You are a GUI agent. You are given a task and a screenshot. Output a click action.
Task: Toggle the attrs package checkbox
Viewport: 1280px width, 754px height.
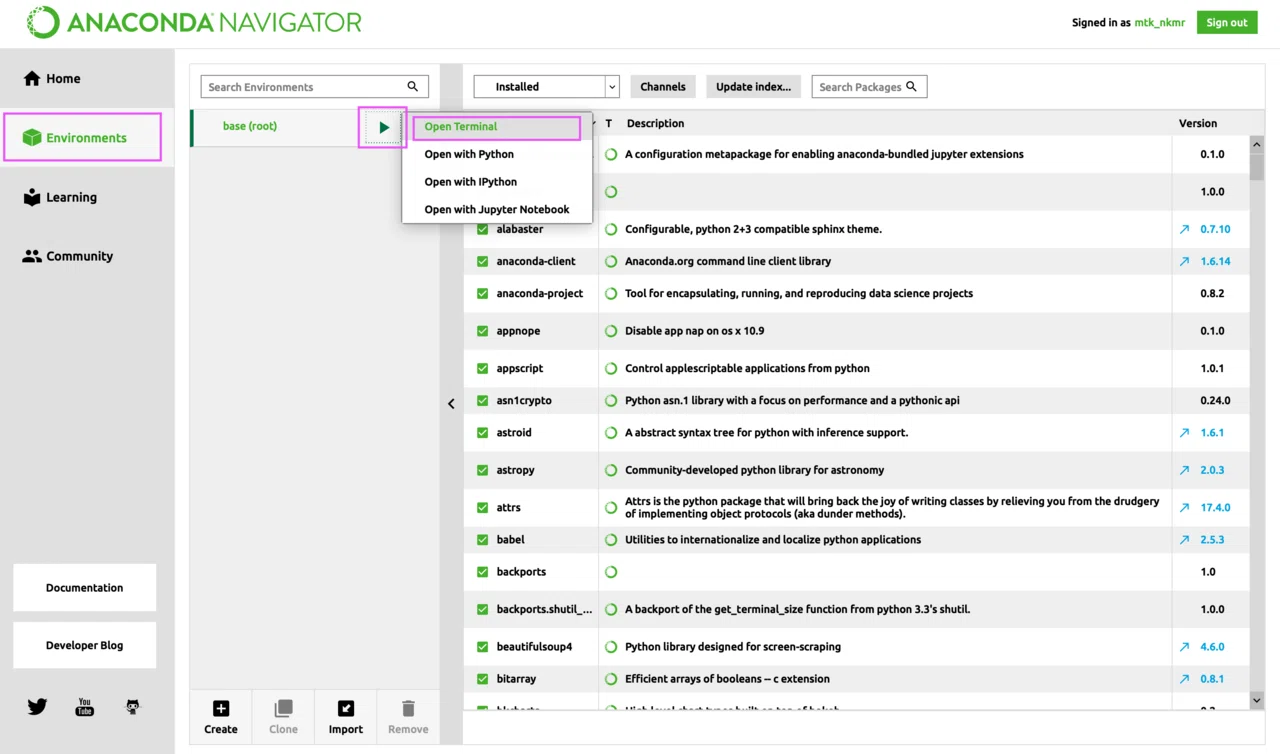[x=482, y=507]
